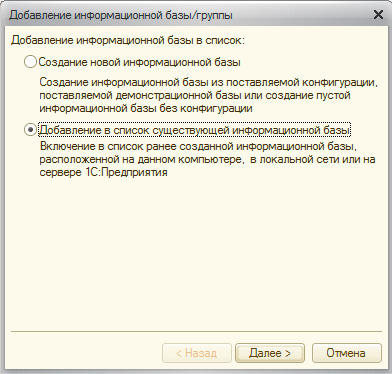Click the heading 'Добавление информационной базы в список:'
392x374 pixels.
coord(128,41)
